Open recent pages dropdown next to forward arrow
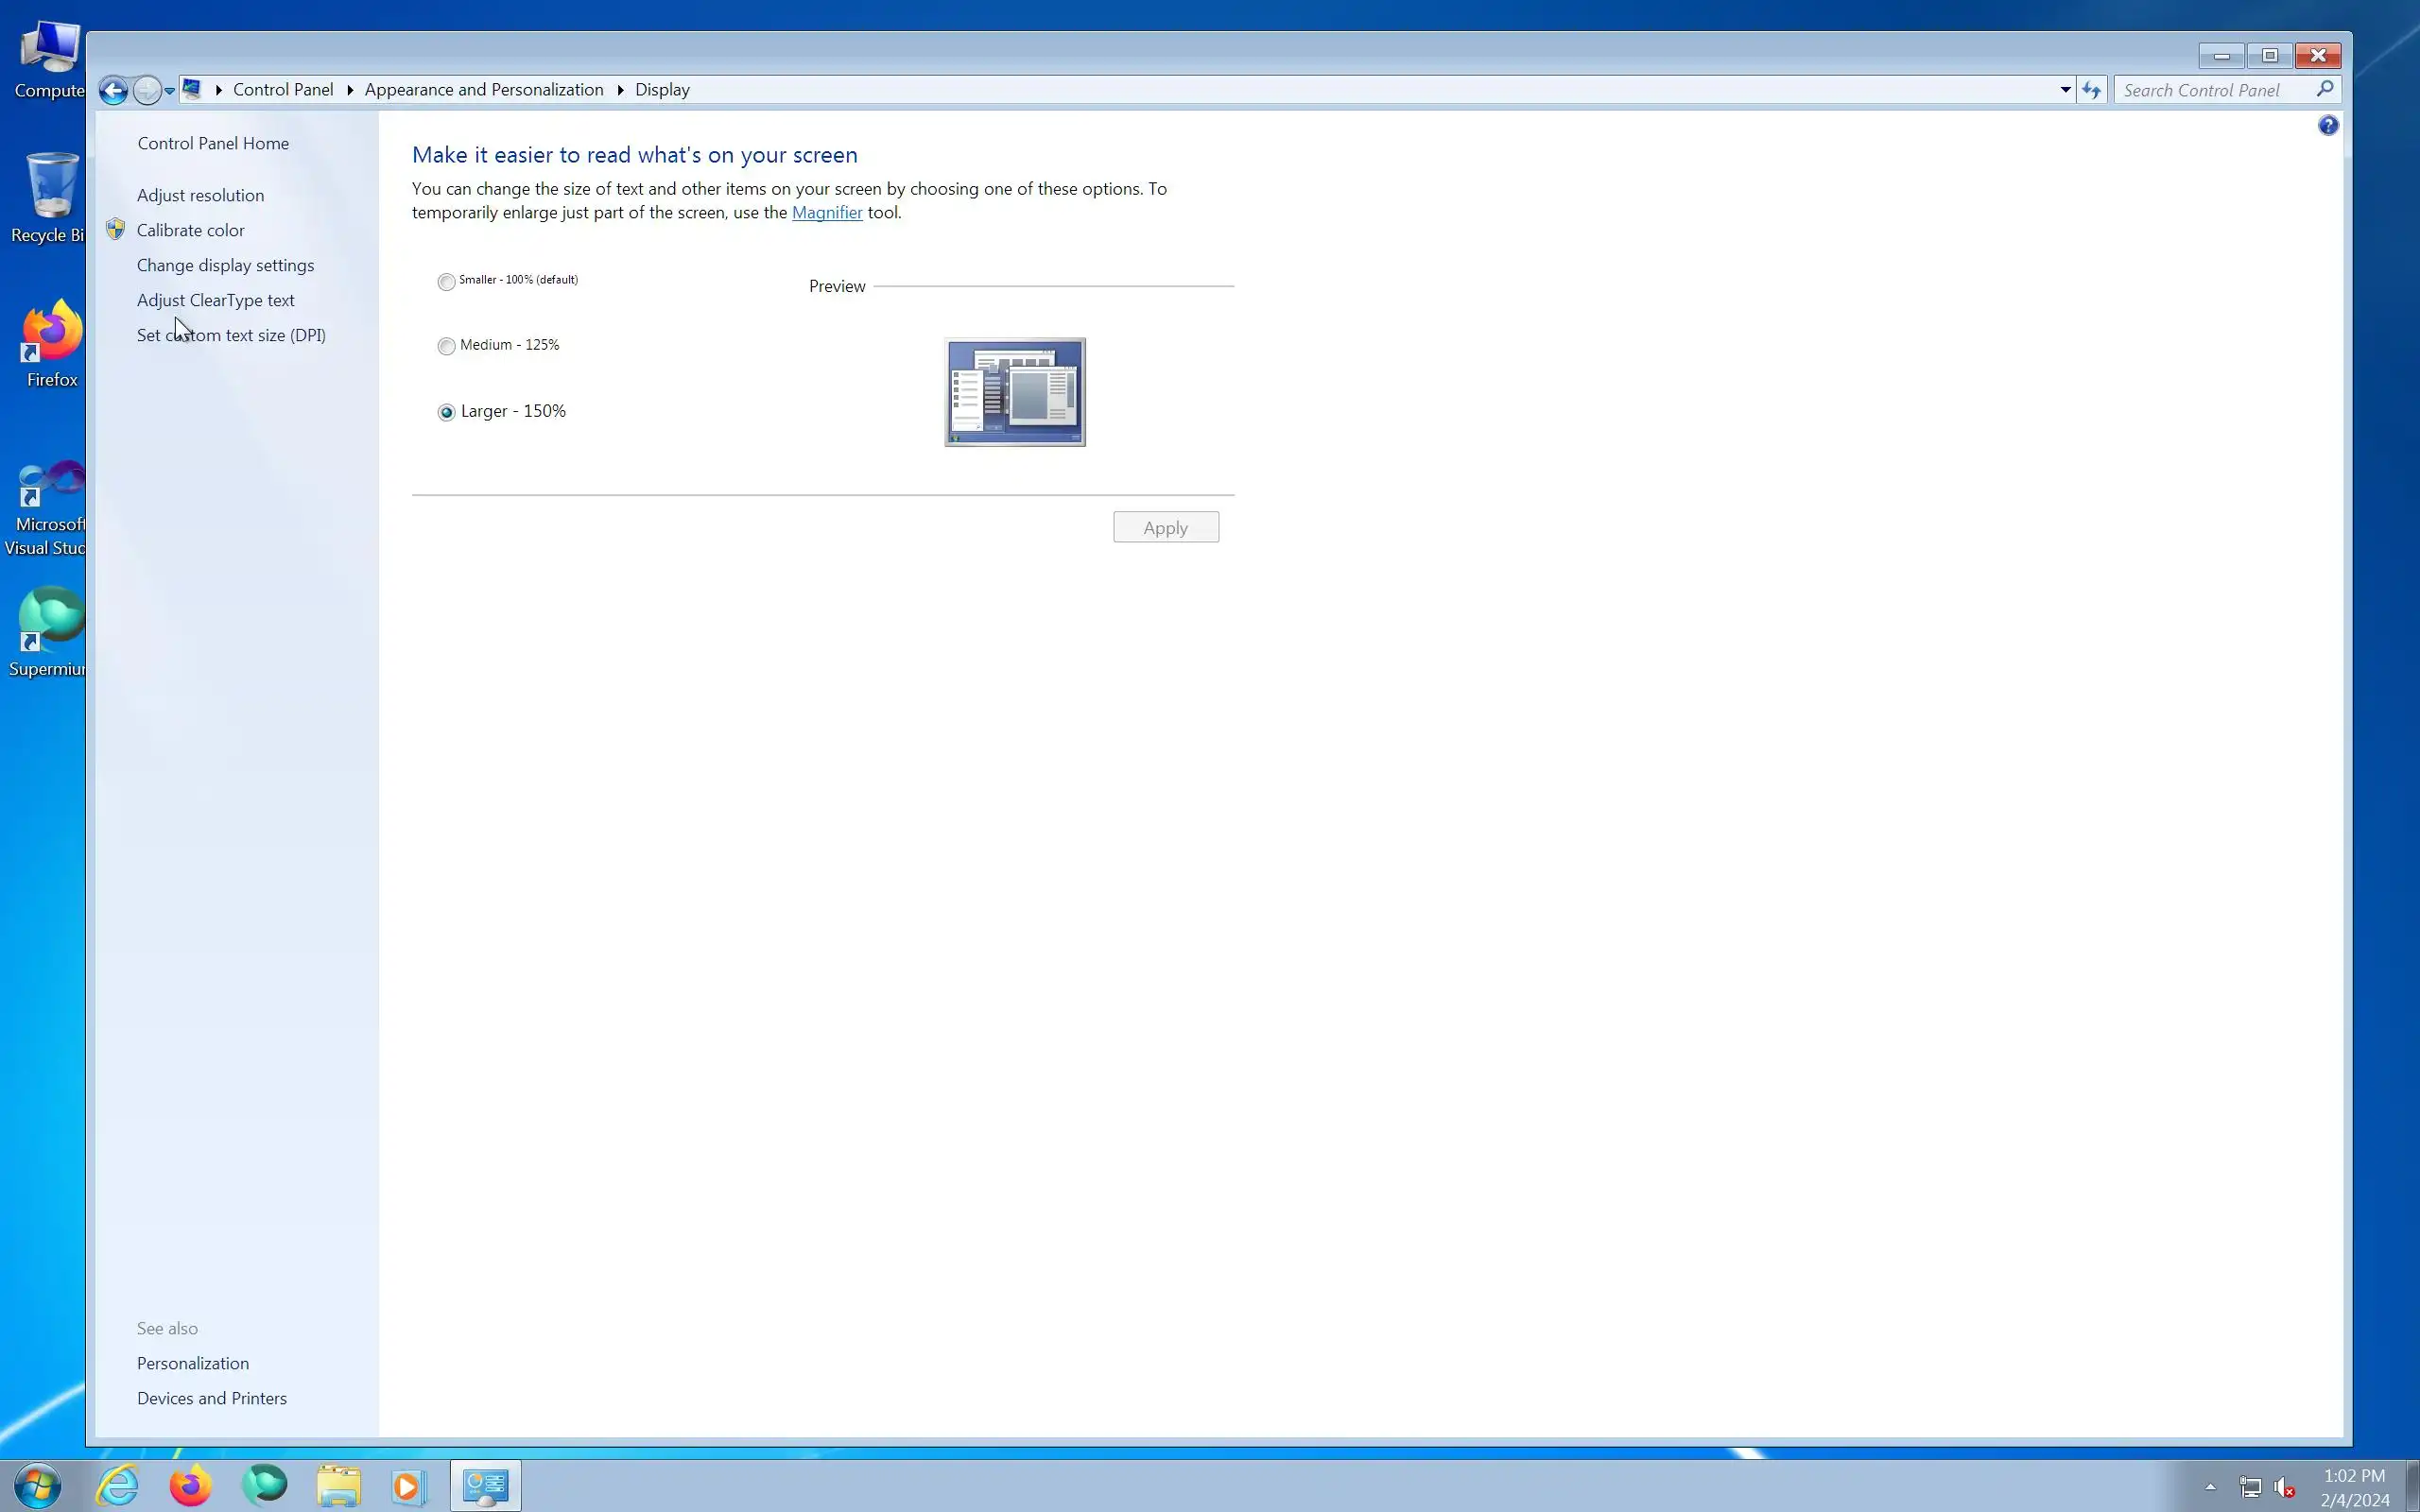 click(169, 91)
